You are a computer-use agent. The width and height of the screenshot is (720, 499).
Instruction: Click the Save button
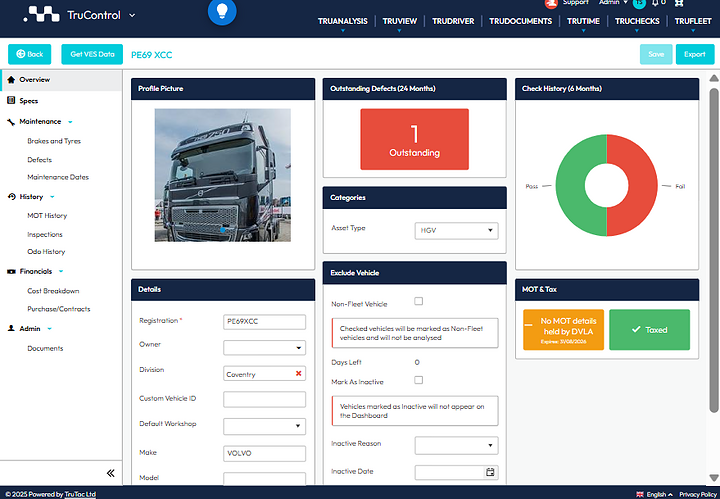point(656,54)
